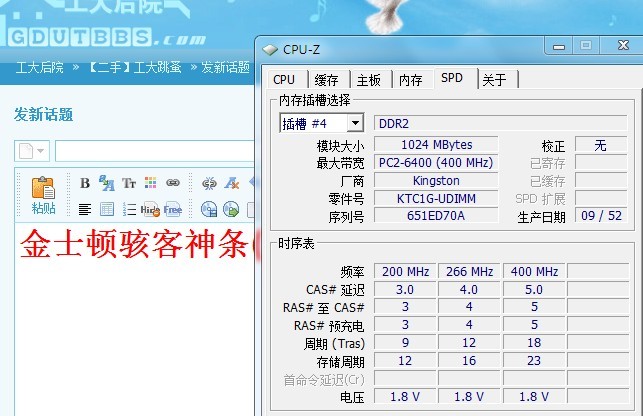Open the 【二手】工大跳蚤 breadcrumb link
This screenshot has width=643, height=416.
135,67
